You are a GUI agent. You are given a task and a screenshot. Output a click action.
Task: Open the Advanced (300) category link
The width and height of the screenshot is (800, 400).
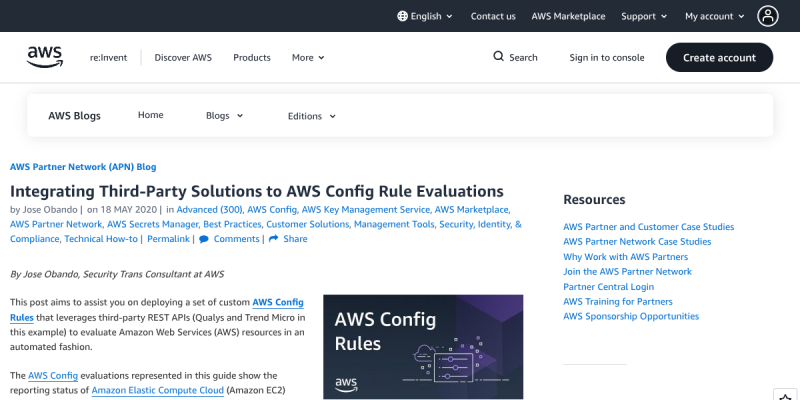pos(209,210)
